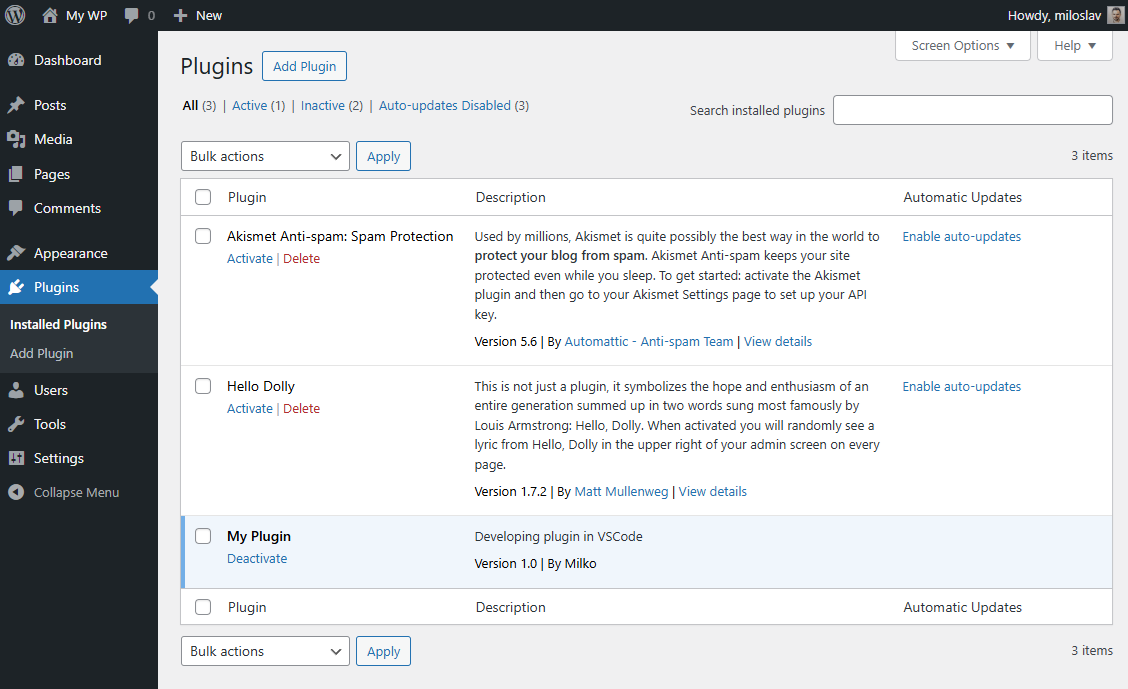This screenshot has height=689, width=1128.
Task: Select all plugins via header checkbox
Action: [203, 197]
